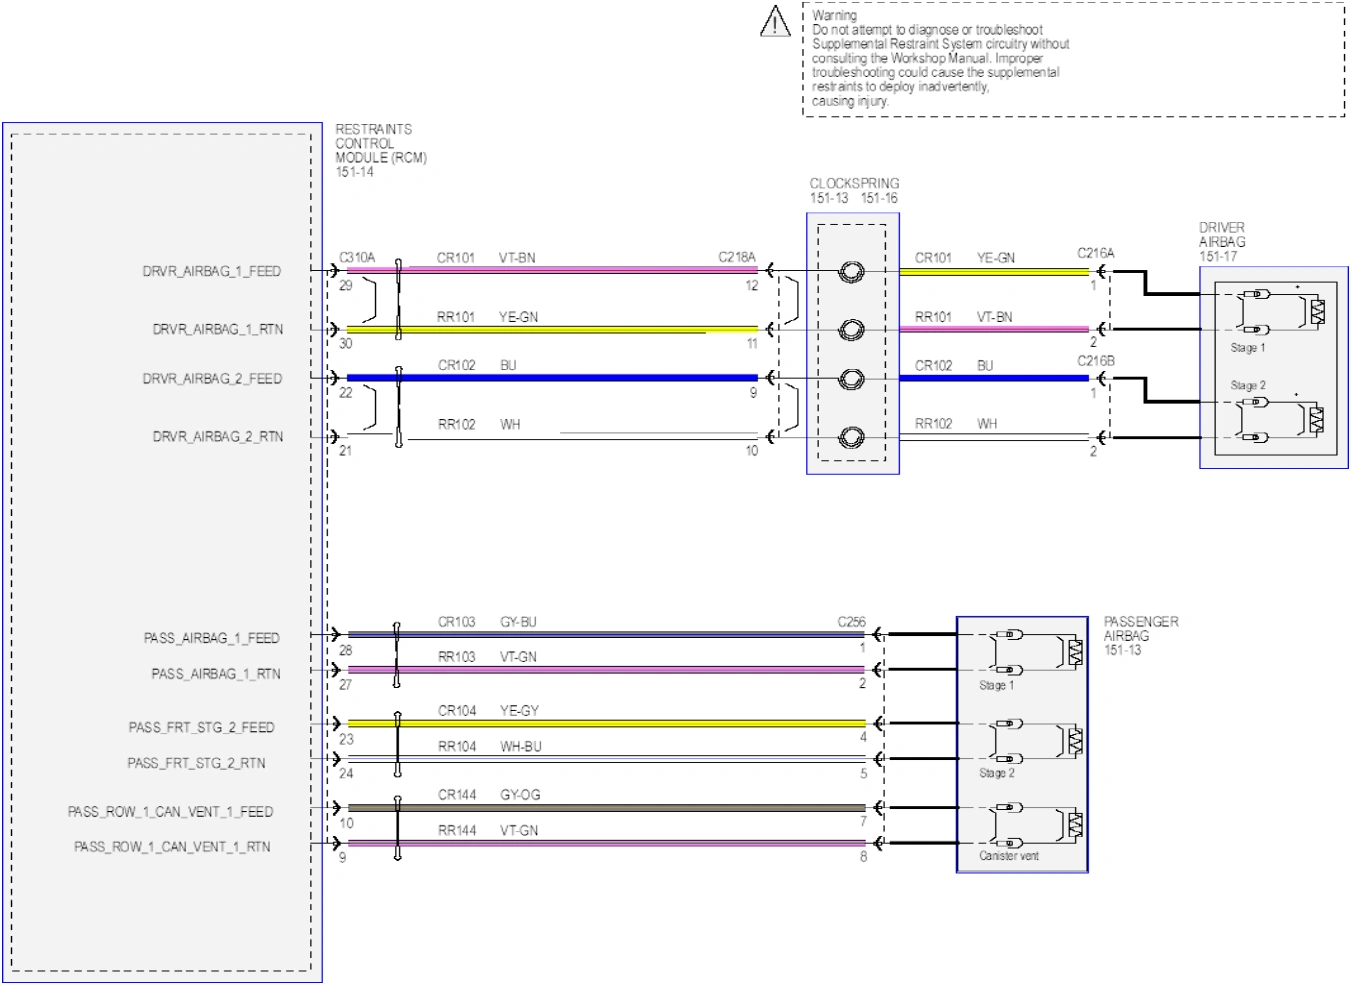Screen dimensions: 1351x986
Task: Click the GY-OG wire color code
Action: (520, 795)
